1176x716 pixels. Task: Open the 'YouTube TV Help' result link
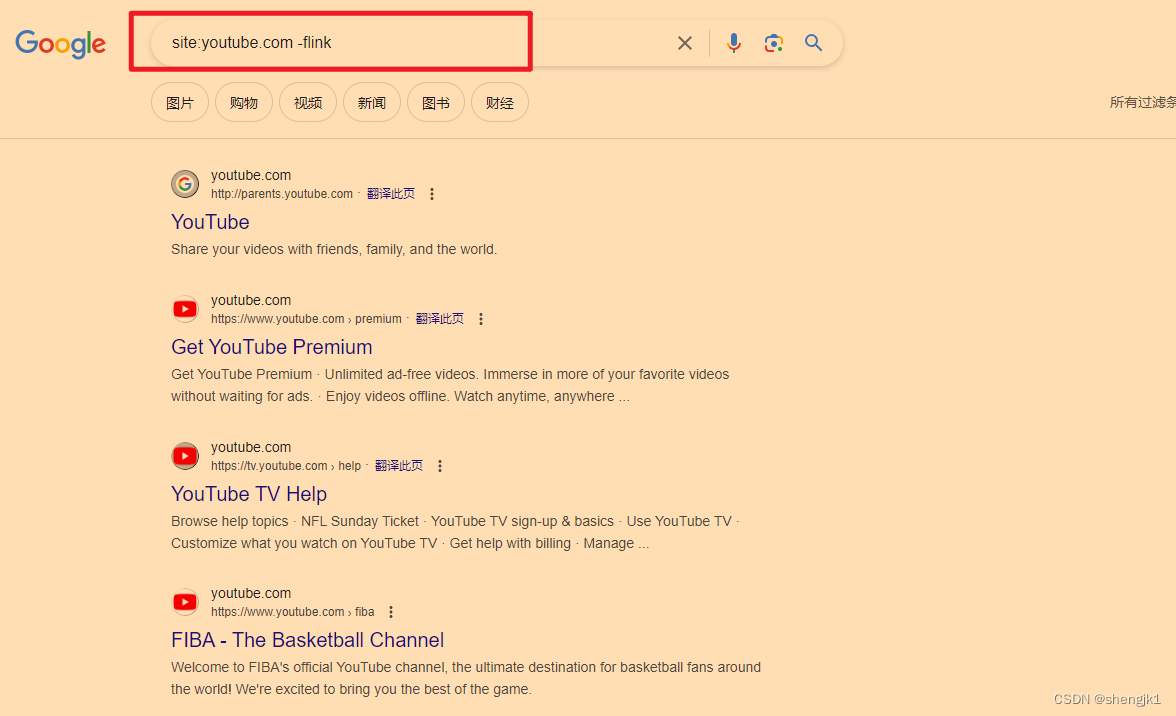249,494
